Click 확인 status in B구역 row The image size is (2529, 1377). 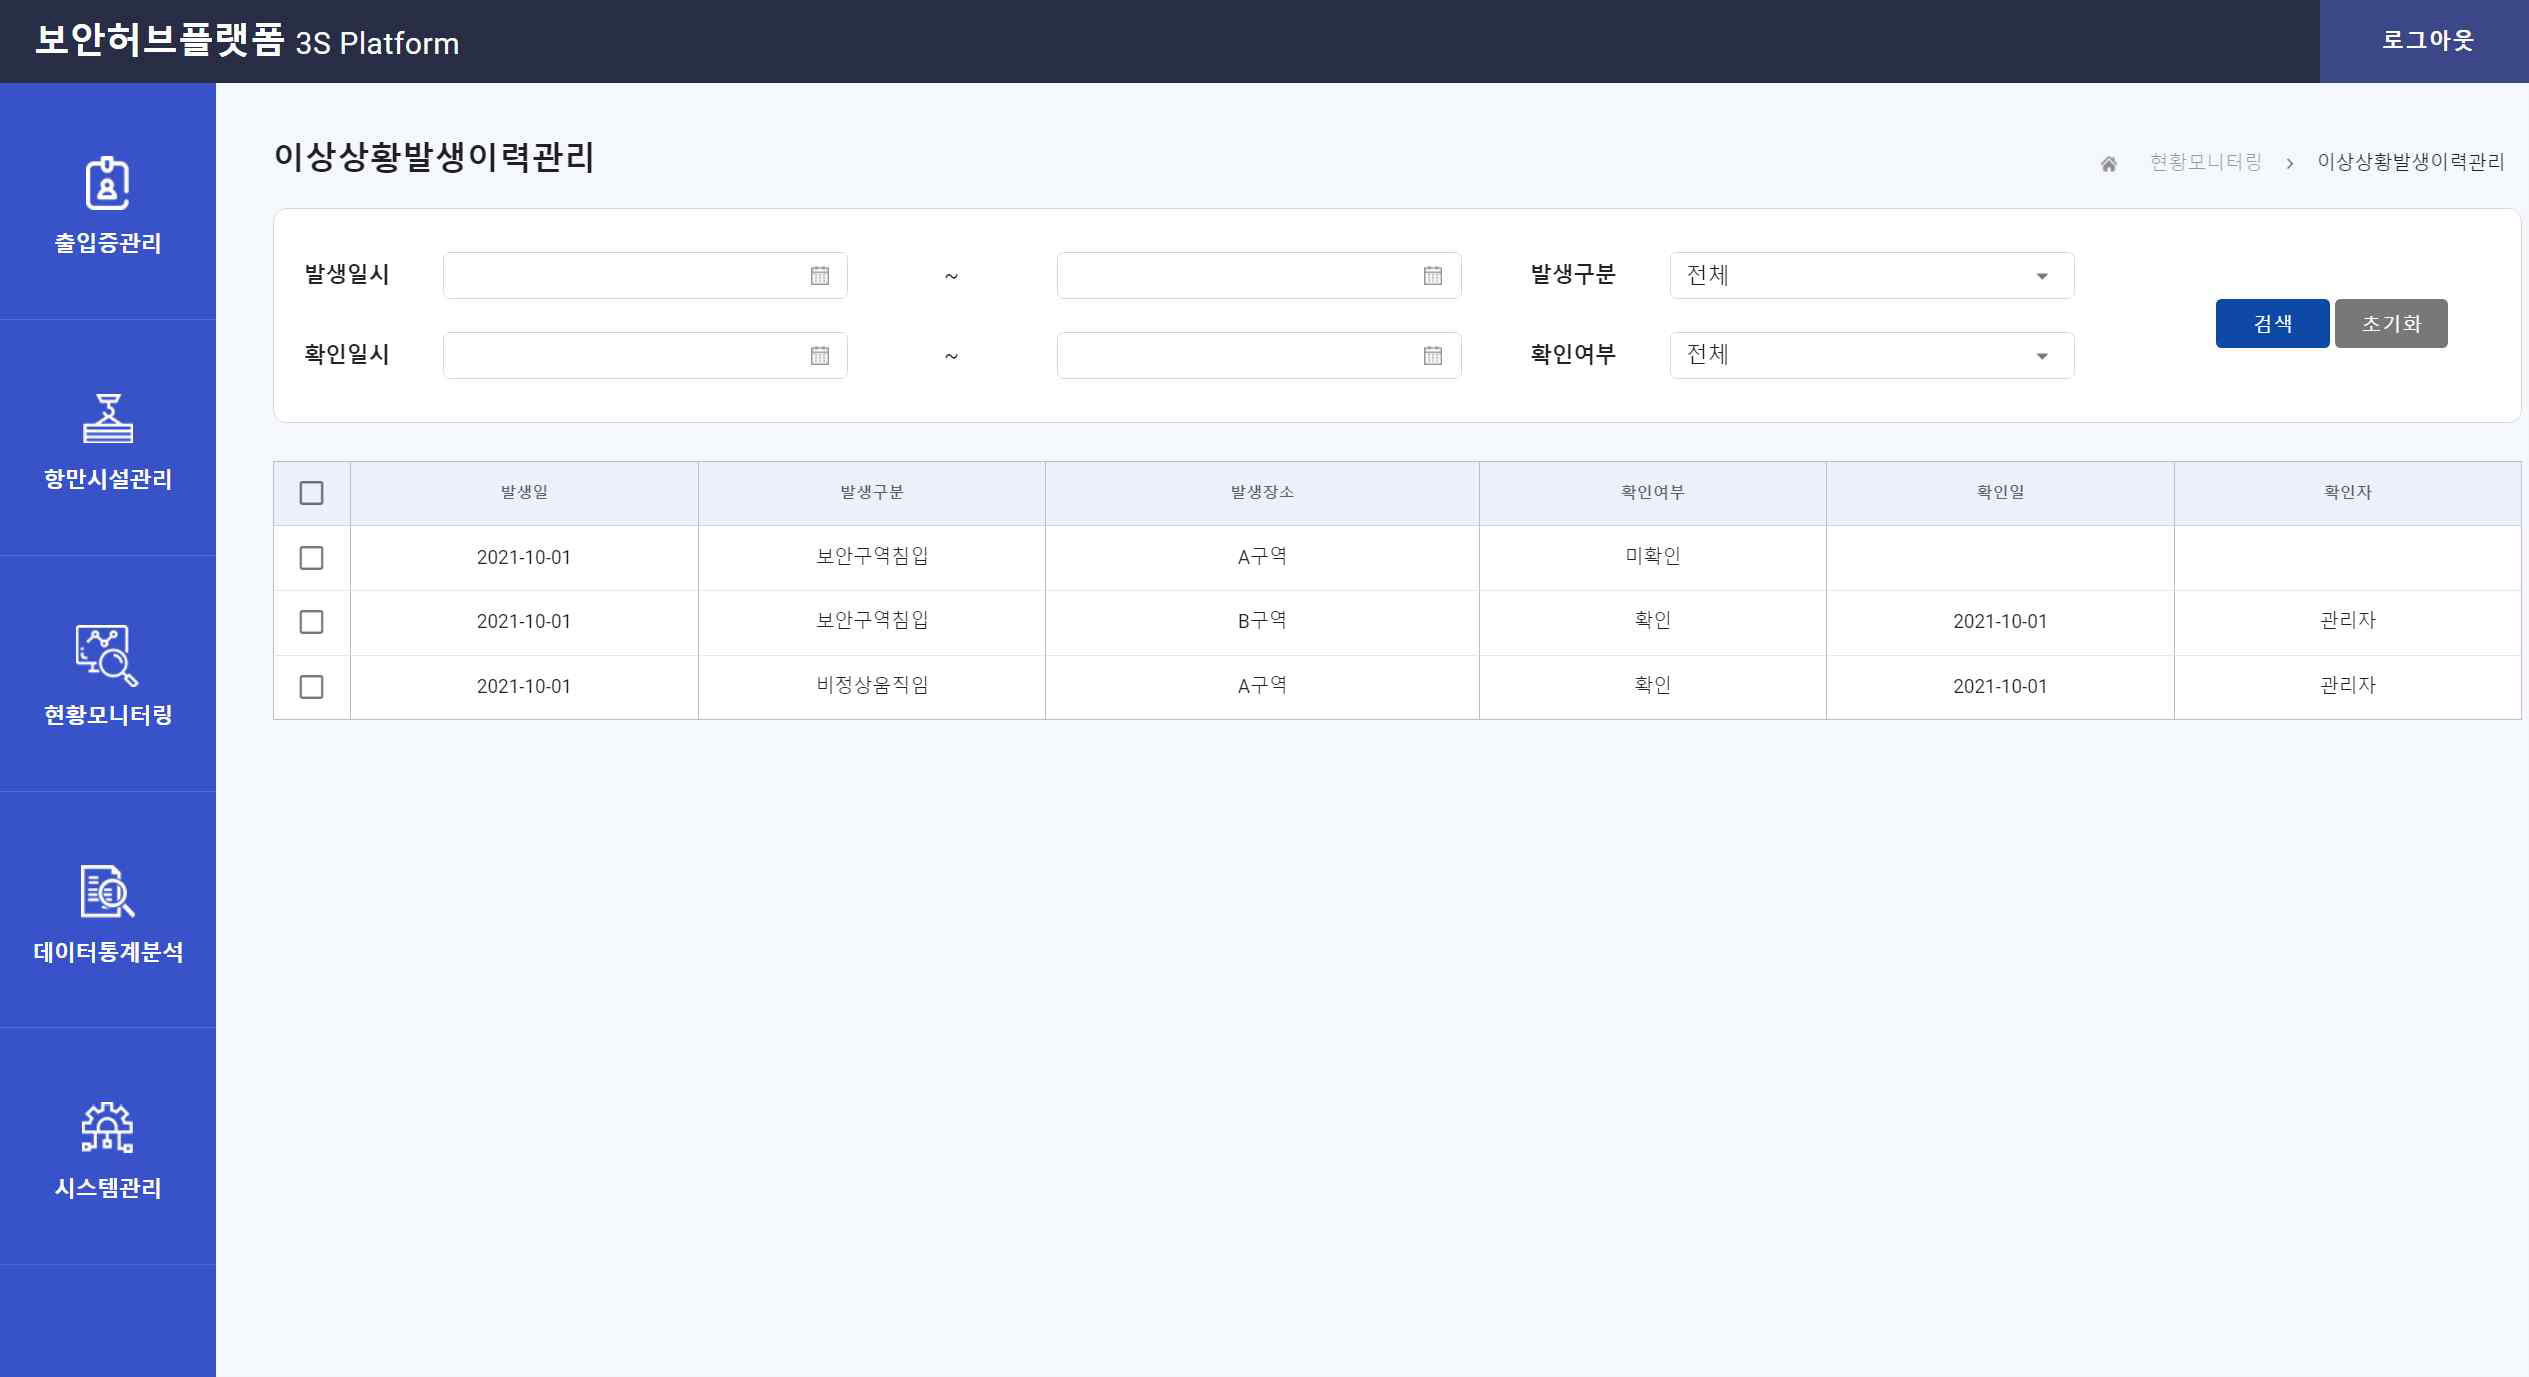click(1653, 620)
